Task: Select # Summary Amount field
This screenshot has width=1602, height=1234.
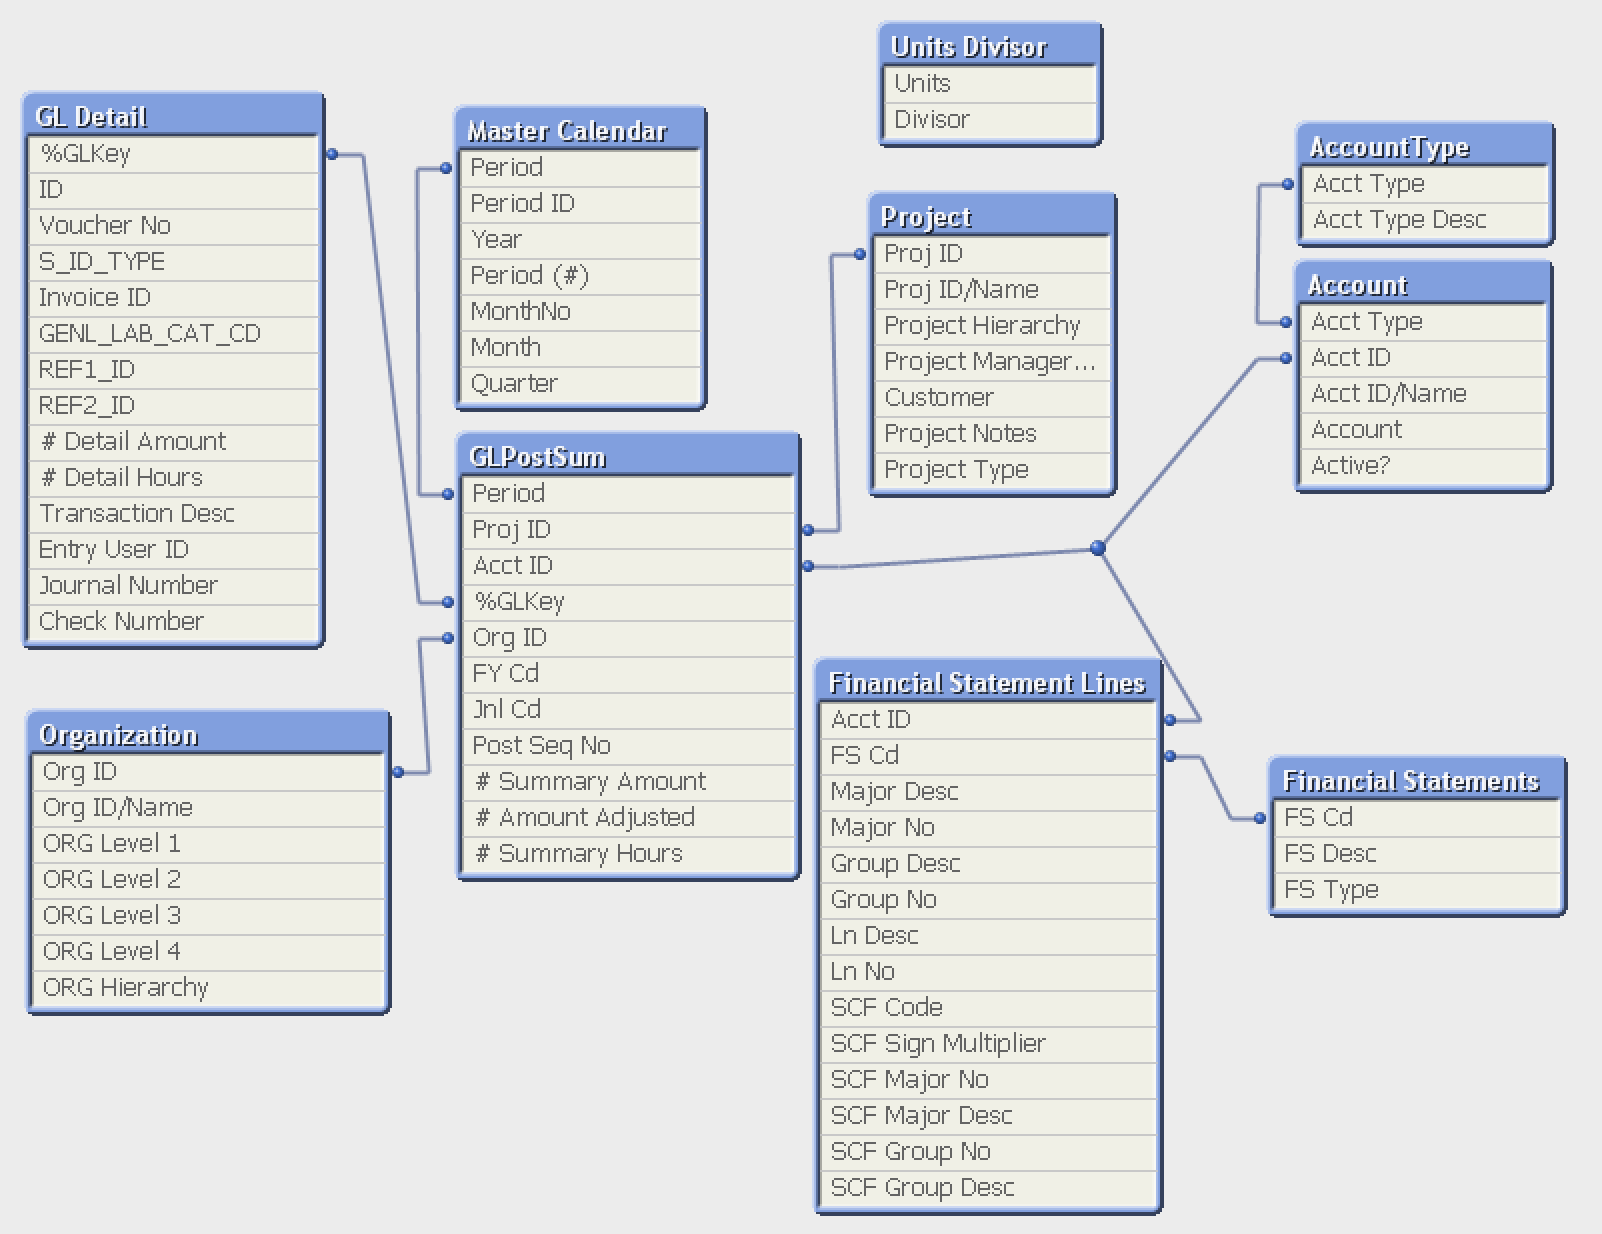Action: coord(628,782)
